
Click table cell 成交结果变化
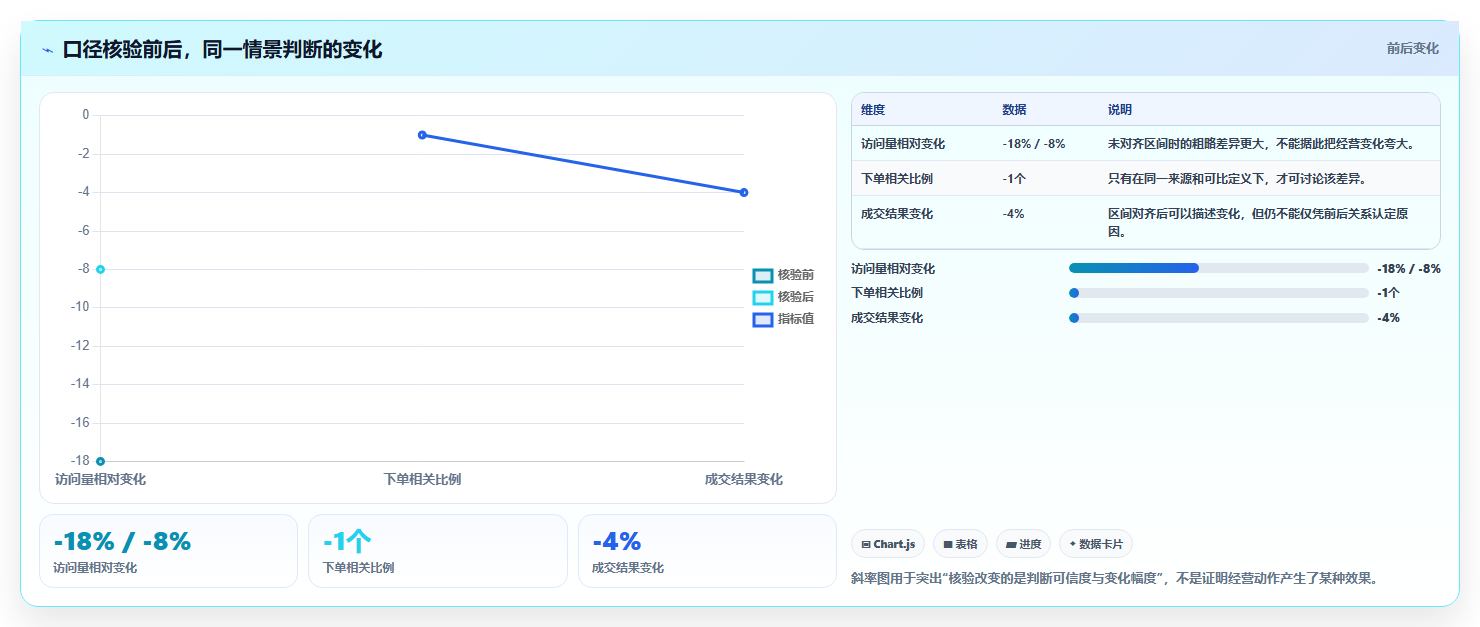click(x=897, y=214)
